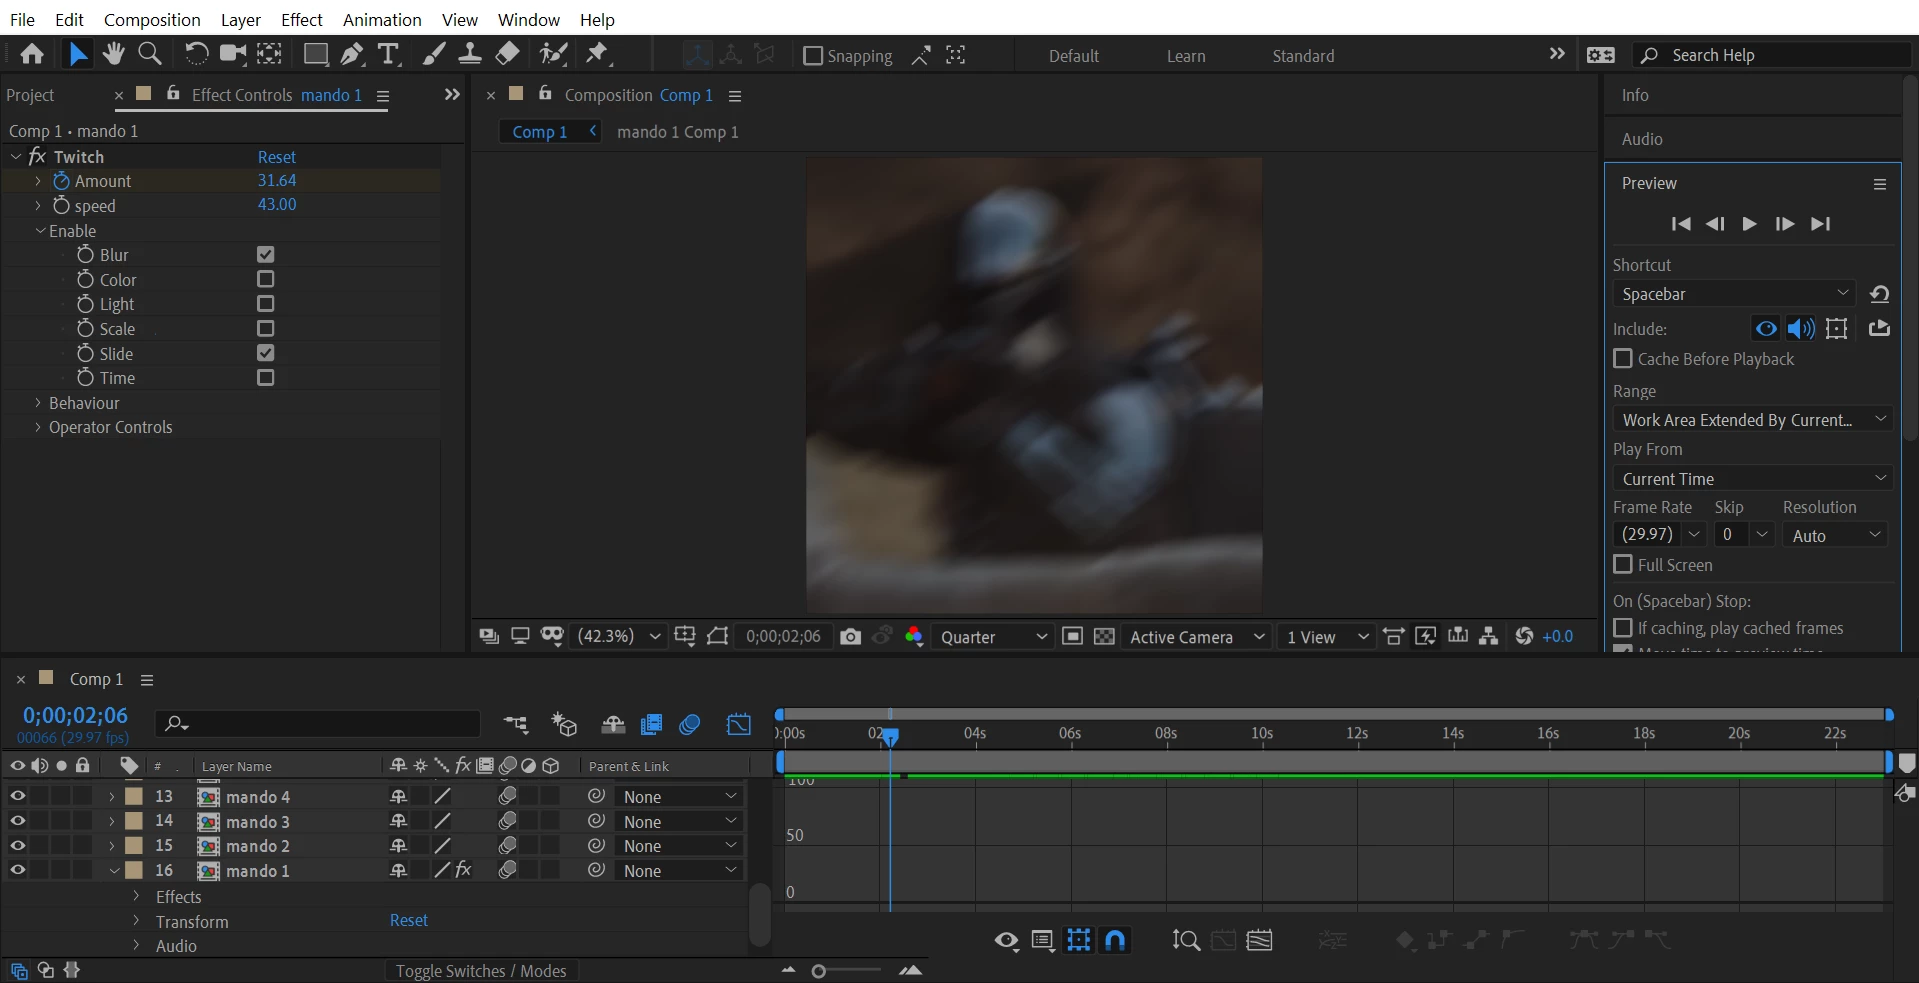Go to the Home screen icon
Image resolution: width=1919 pixels, height=983 pixels.
(32, 54)
